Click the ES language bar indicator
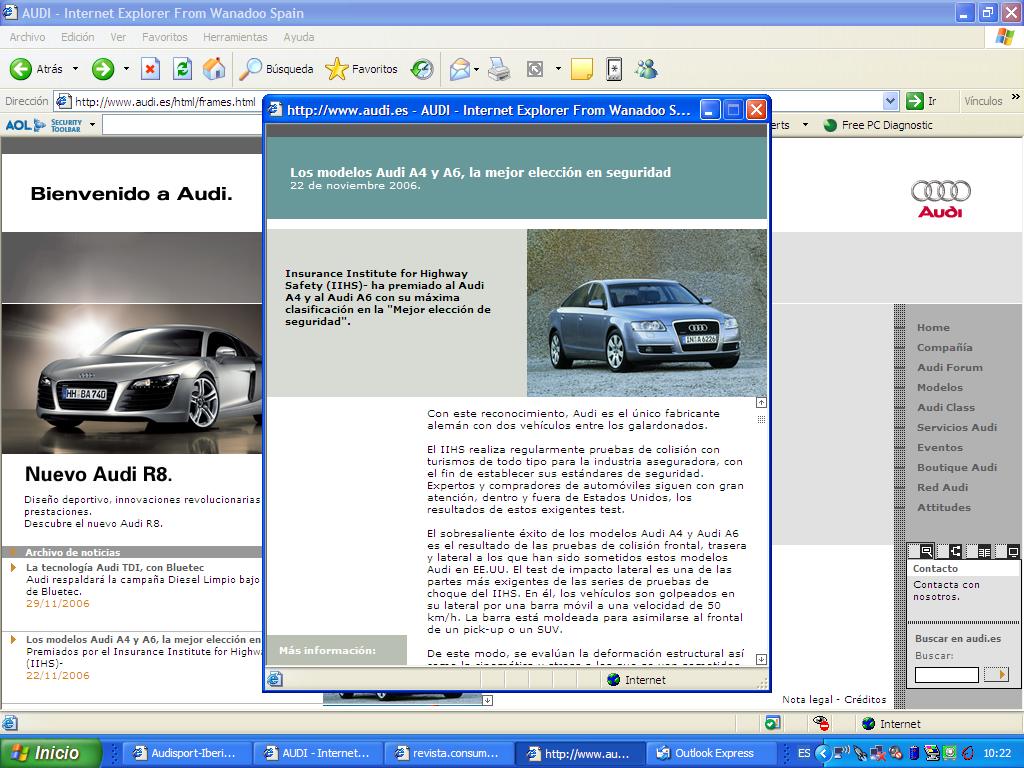Image resolution: width=1024 pixels, height=768 pixels. (804, 753)
